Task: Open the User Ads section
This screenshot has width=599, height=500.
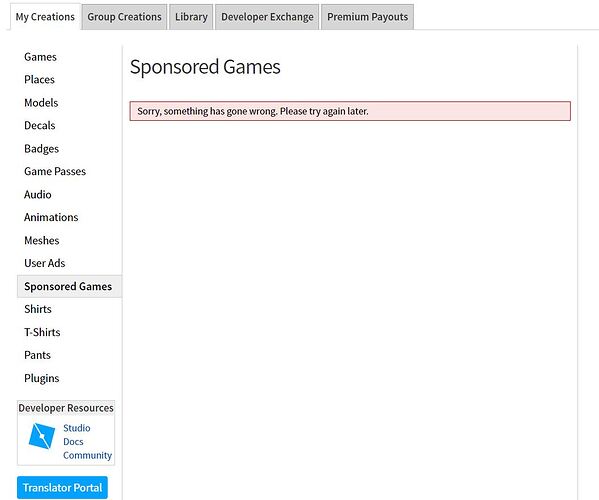Action: [x=45, y=263]
